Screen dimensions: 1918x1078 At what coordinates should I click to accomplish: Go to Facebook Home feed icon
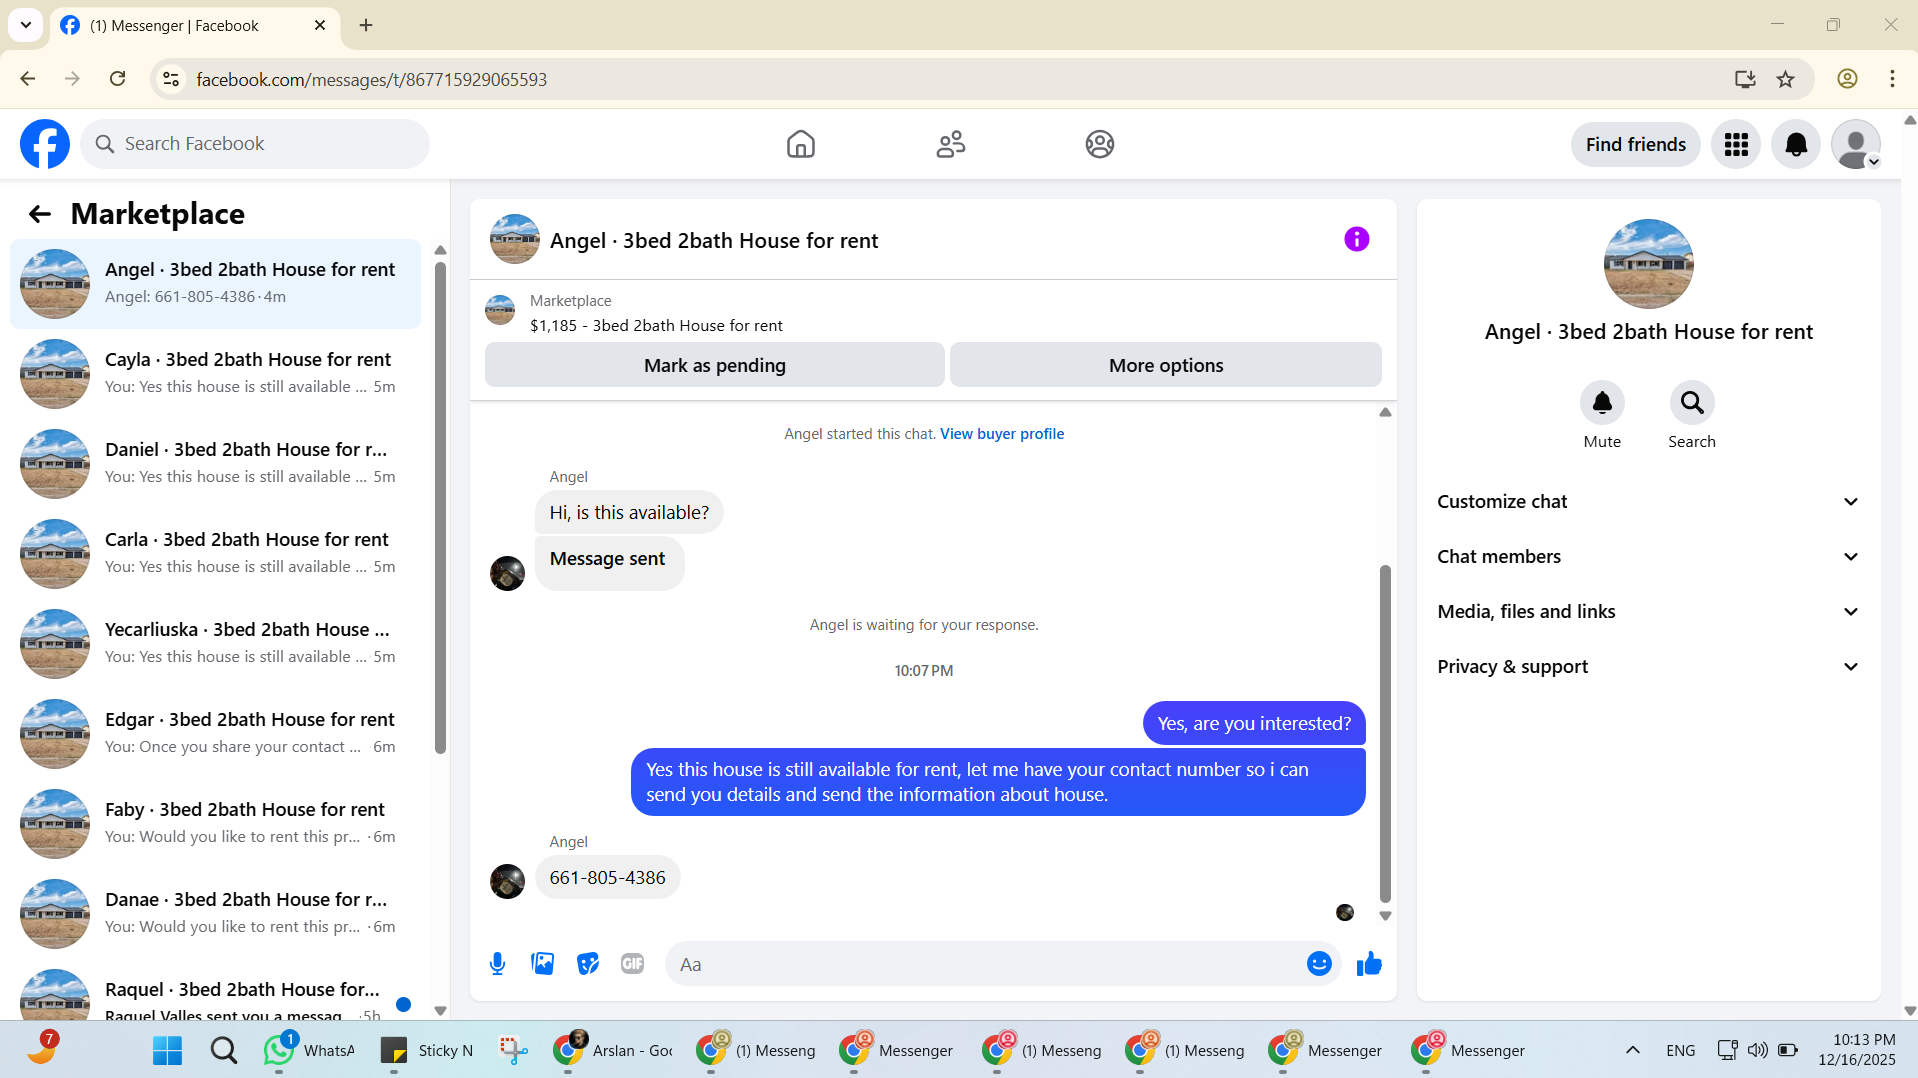click(800, 144)
